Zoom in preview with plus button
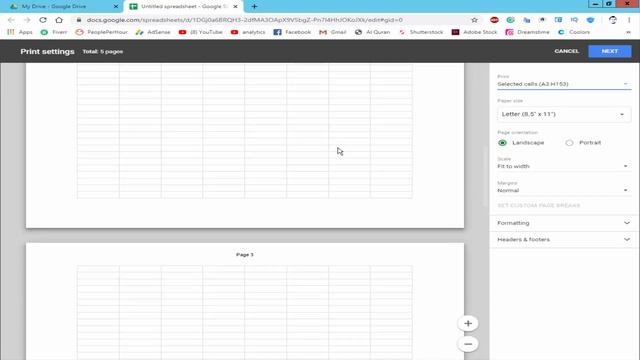Viewport: 640px width, 360px height. click(x=468, y=323)
